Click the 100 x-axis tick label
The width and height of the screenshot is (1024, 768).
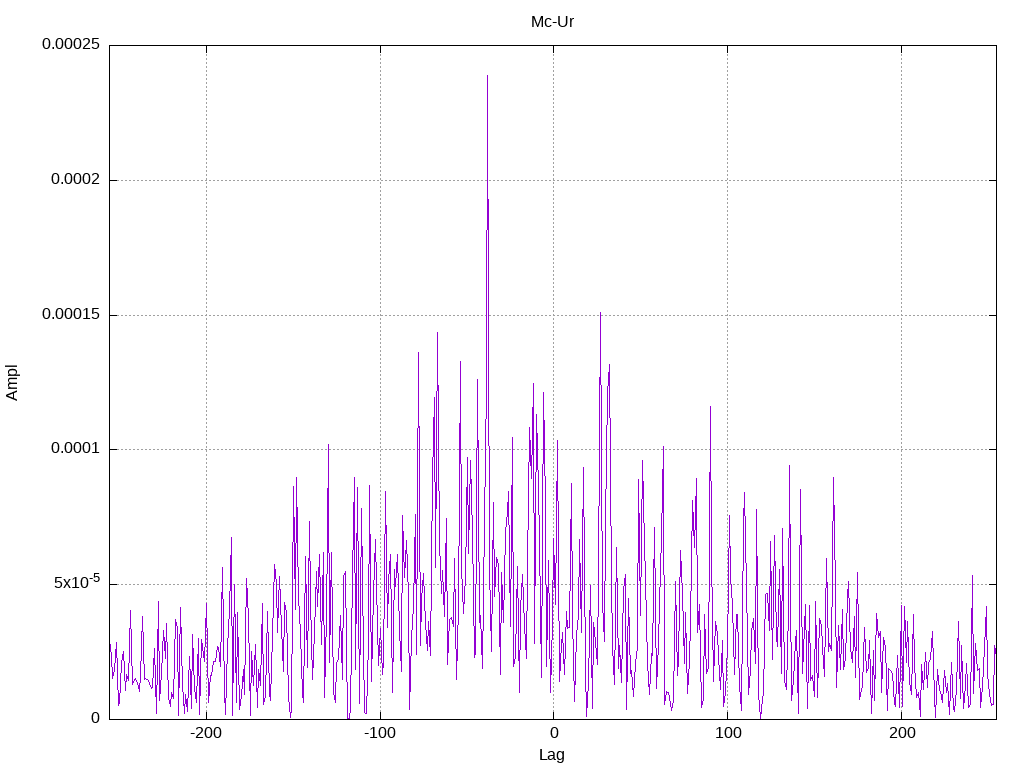pyautogui.click(x=728, y=733)
